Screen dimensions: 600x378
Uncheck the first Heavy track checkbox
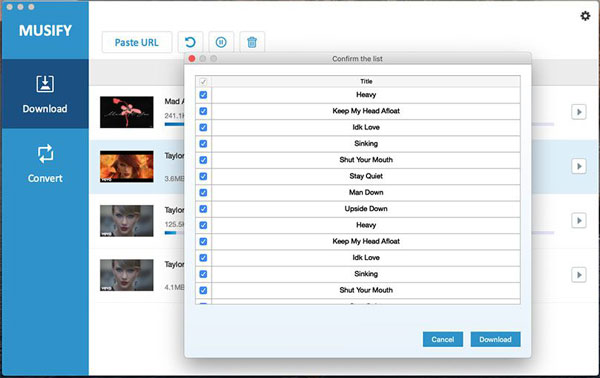(x=203, y=95)
